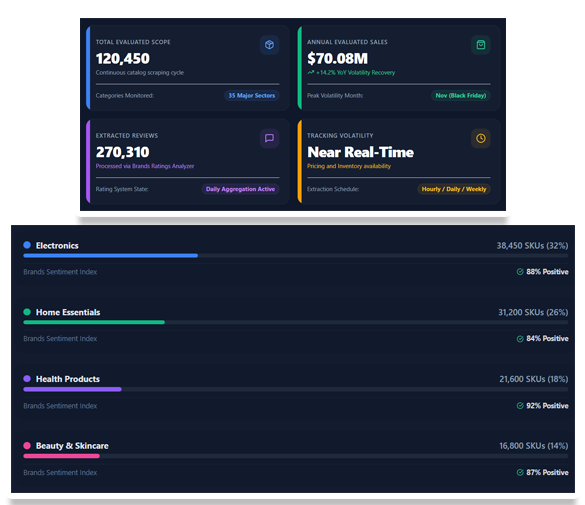Click the Categories Monitored label
The width and height of the screenshot is (585, 505).
[x=125, y=95]
